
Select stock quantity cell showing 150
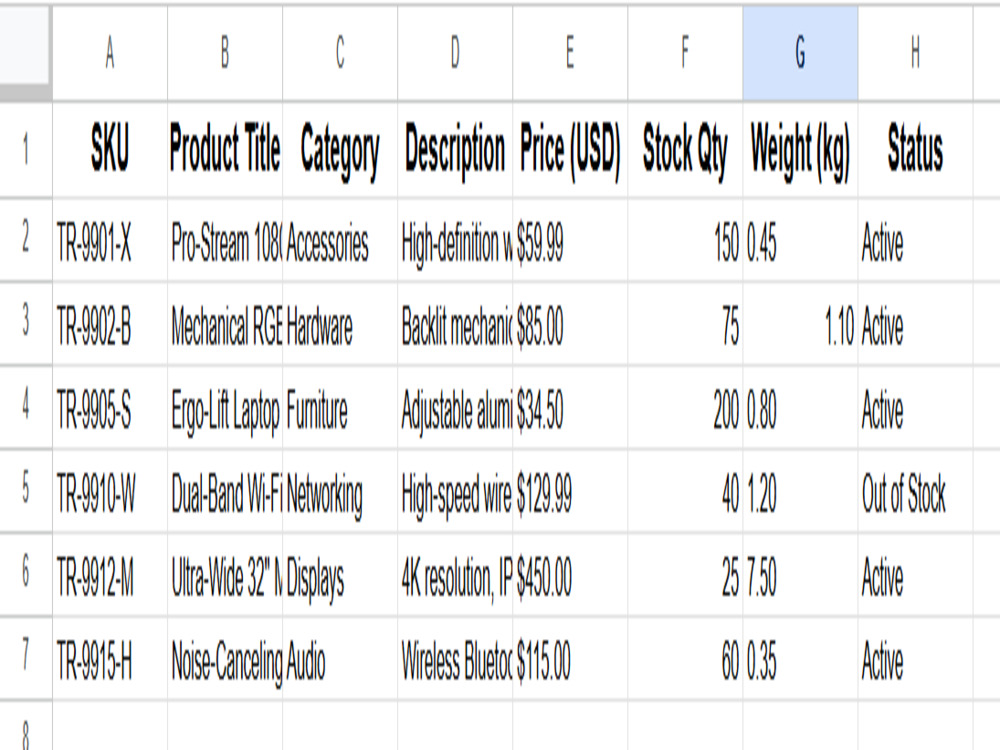tap(686, 240)
